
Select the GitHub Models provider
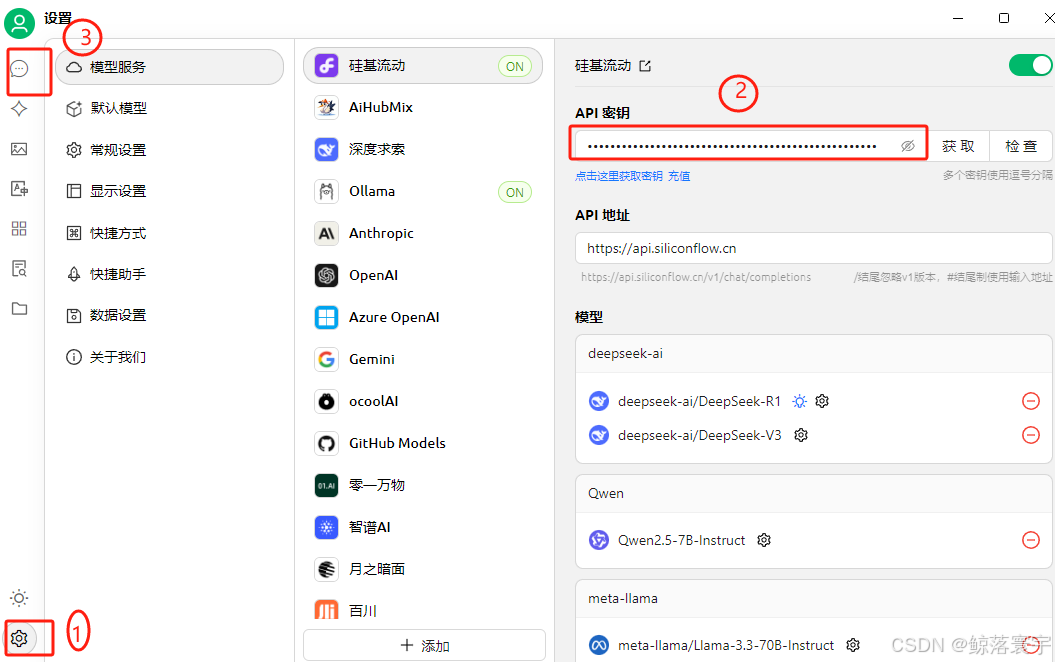[x=423, y=443]
